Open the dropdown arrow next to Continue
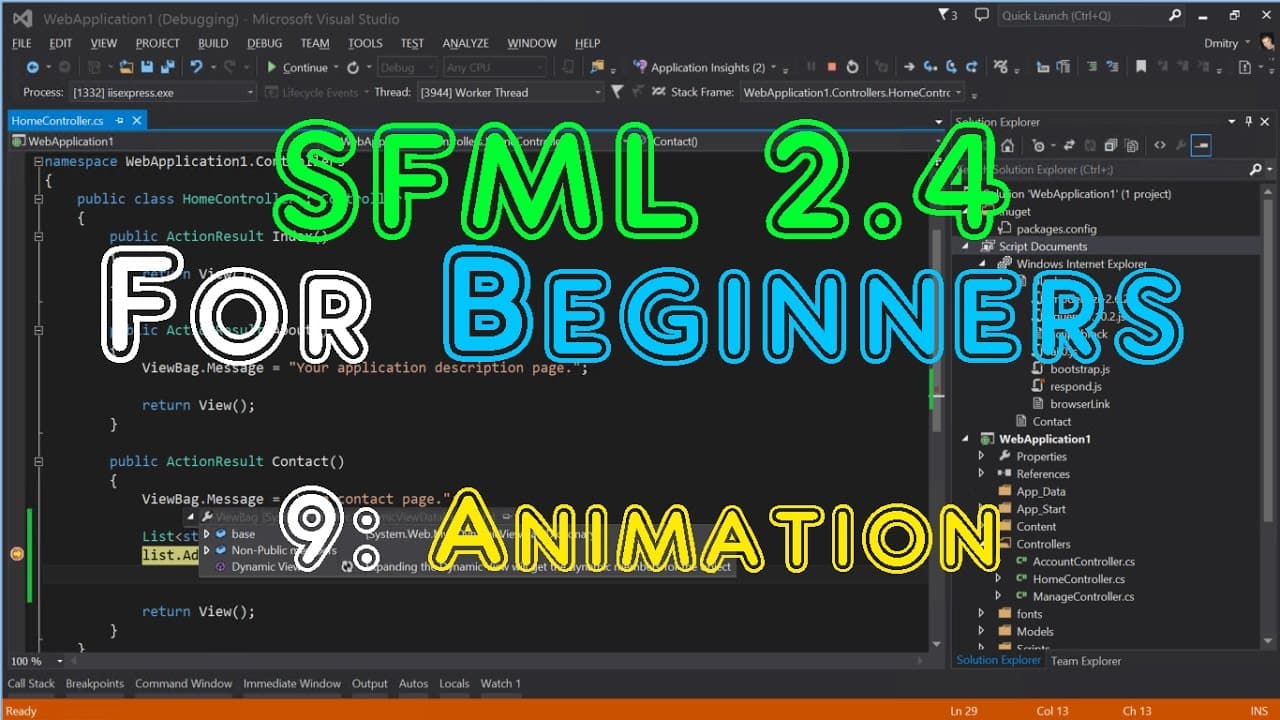Viewport: 1280px width, 720px height. 337,68
